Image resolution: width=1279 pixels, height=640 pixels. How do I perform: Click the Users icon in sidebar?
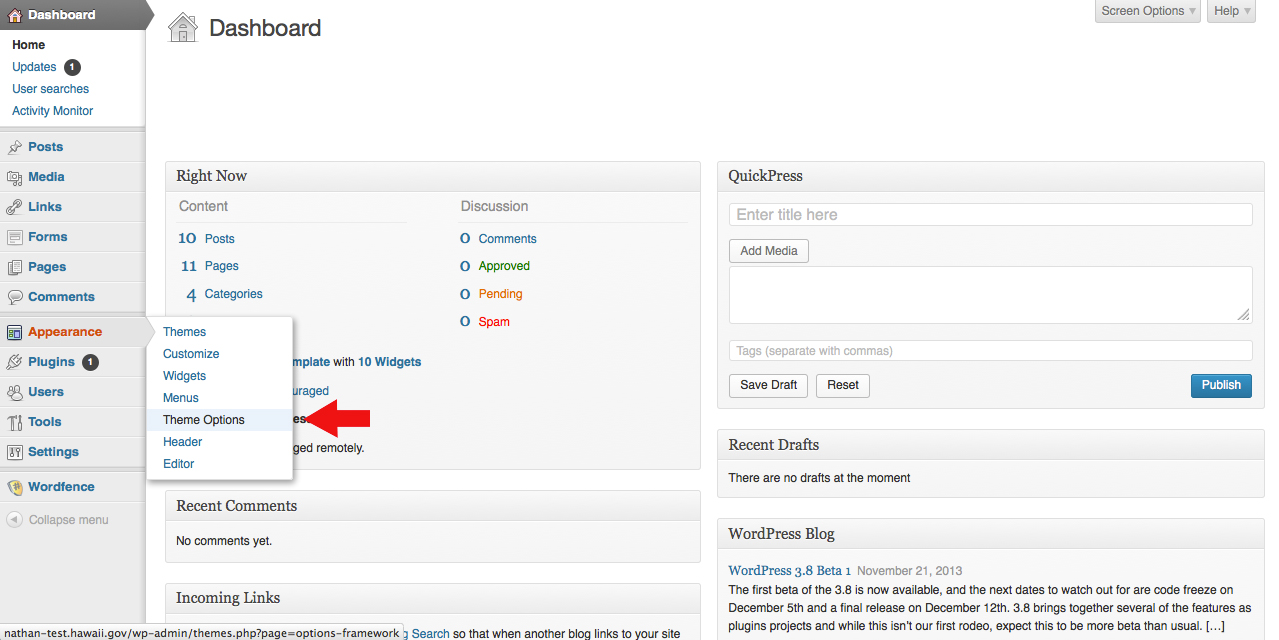coord(14,392)
